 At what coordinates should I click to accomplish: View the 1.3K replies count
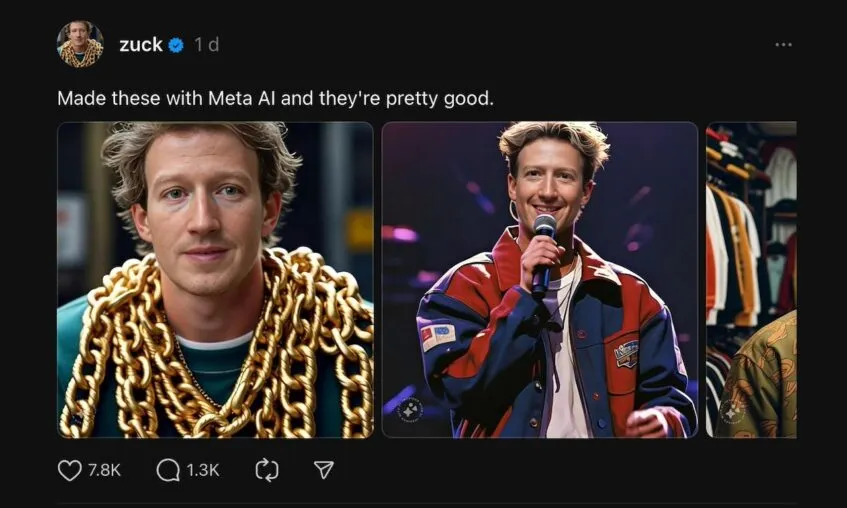point(203,469)
